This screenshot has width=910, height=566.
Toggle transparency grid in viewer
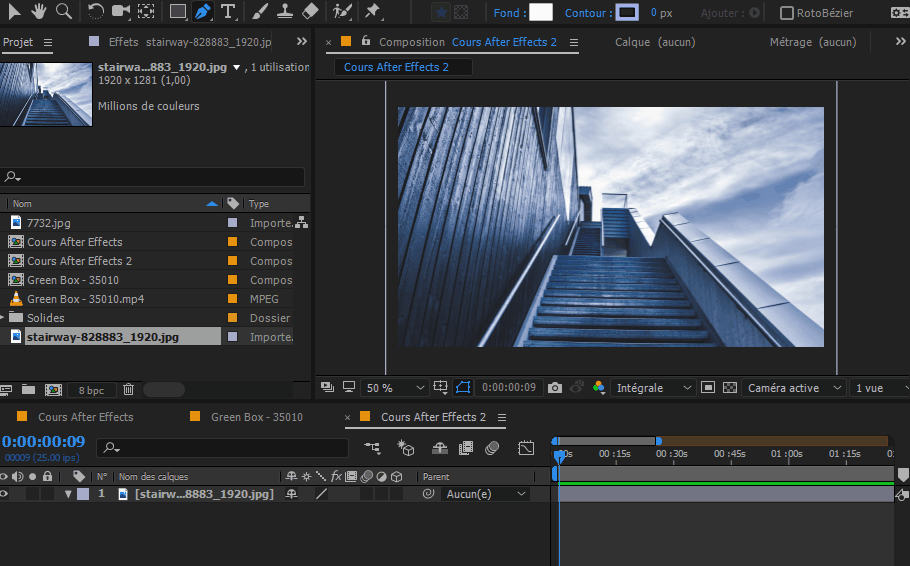coord(730,388)
